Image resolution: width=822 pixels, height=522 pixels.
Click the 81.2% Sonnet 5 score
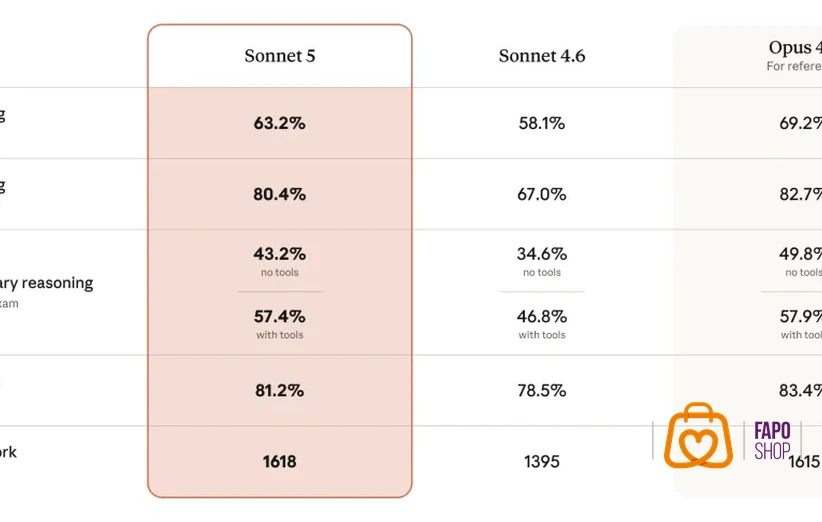coord(279,390)
